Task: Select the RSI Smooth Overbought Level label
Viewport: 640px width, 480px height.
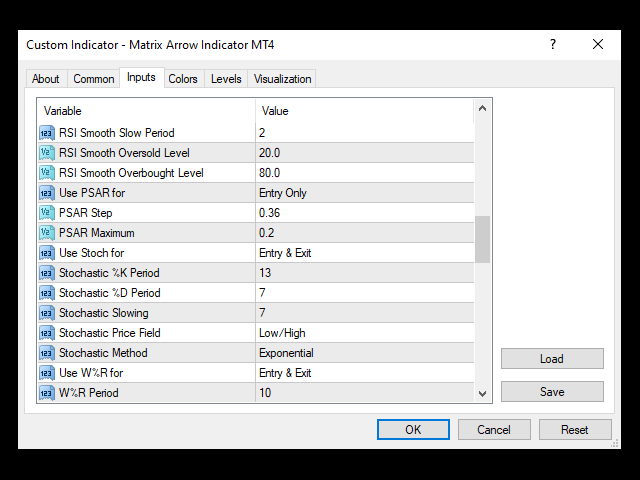Action: [131, 173]
